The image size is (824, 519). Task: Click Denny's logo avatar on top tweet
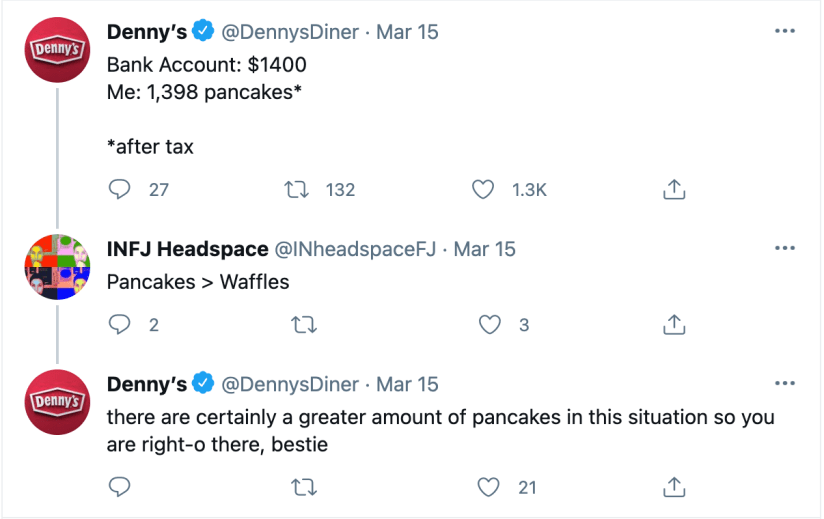point(58,48)
